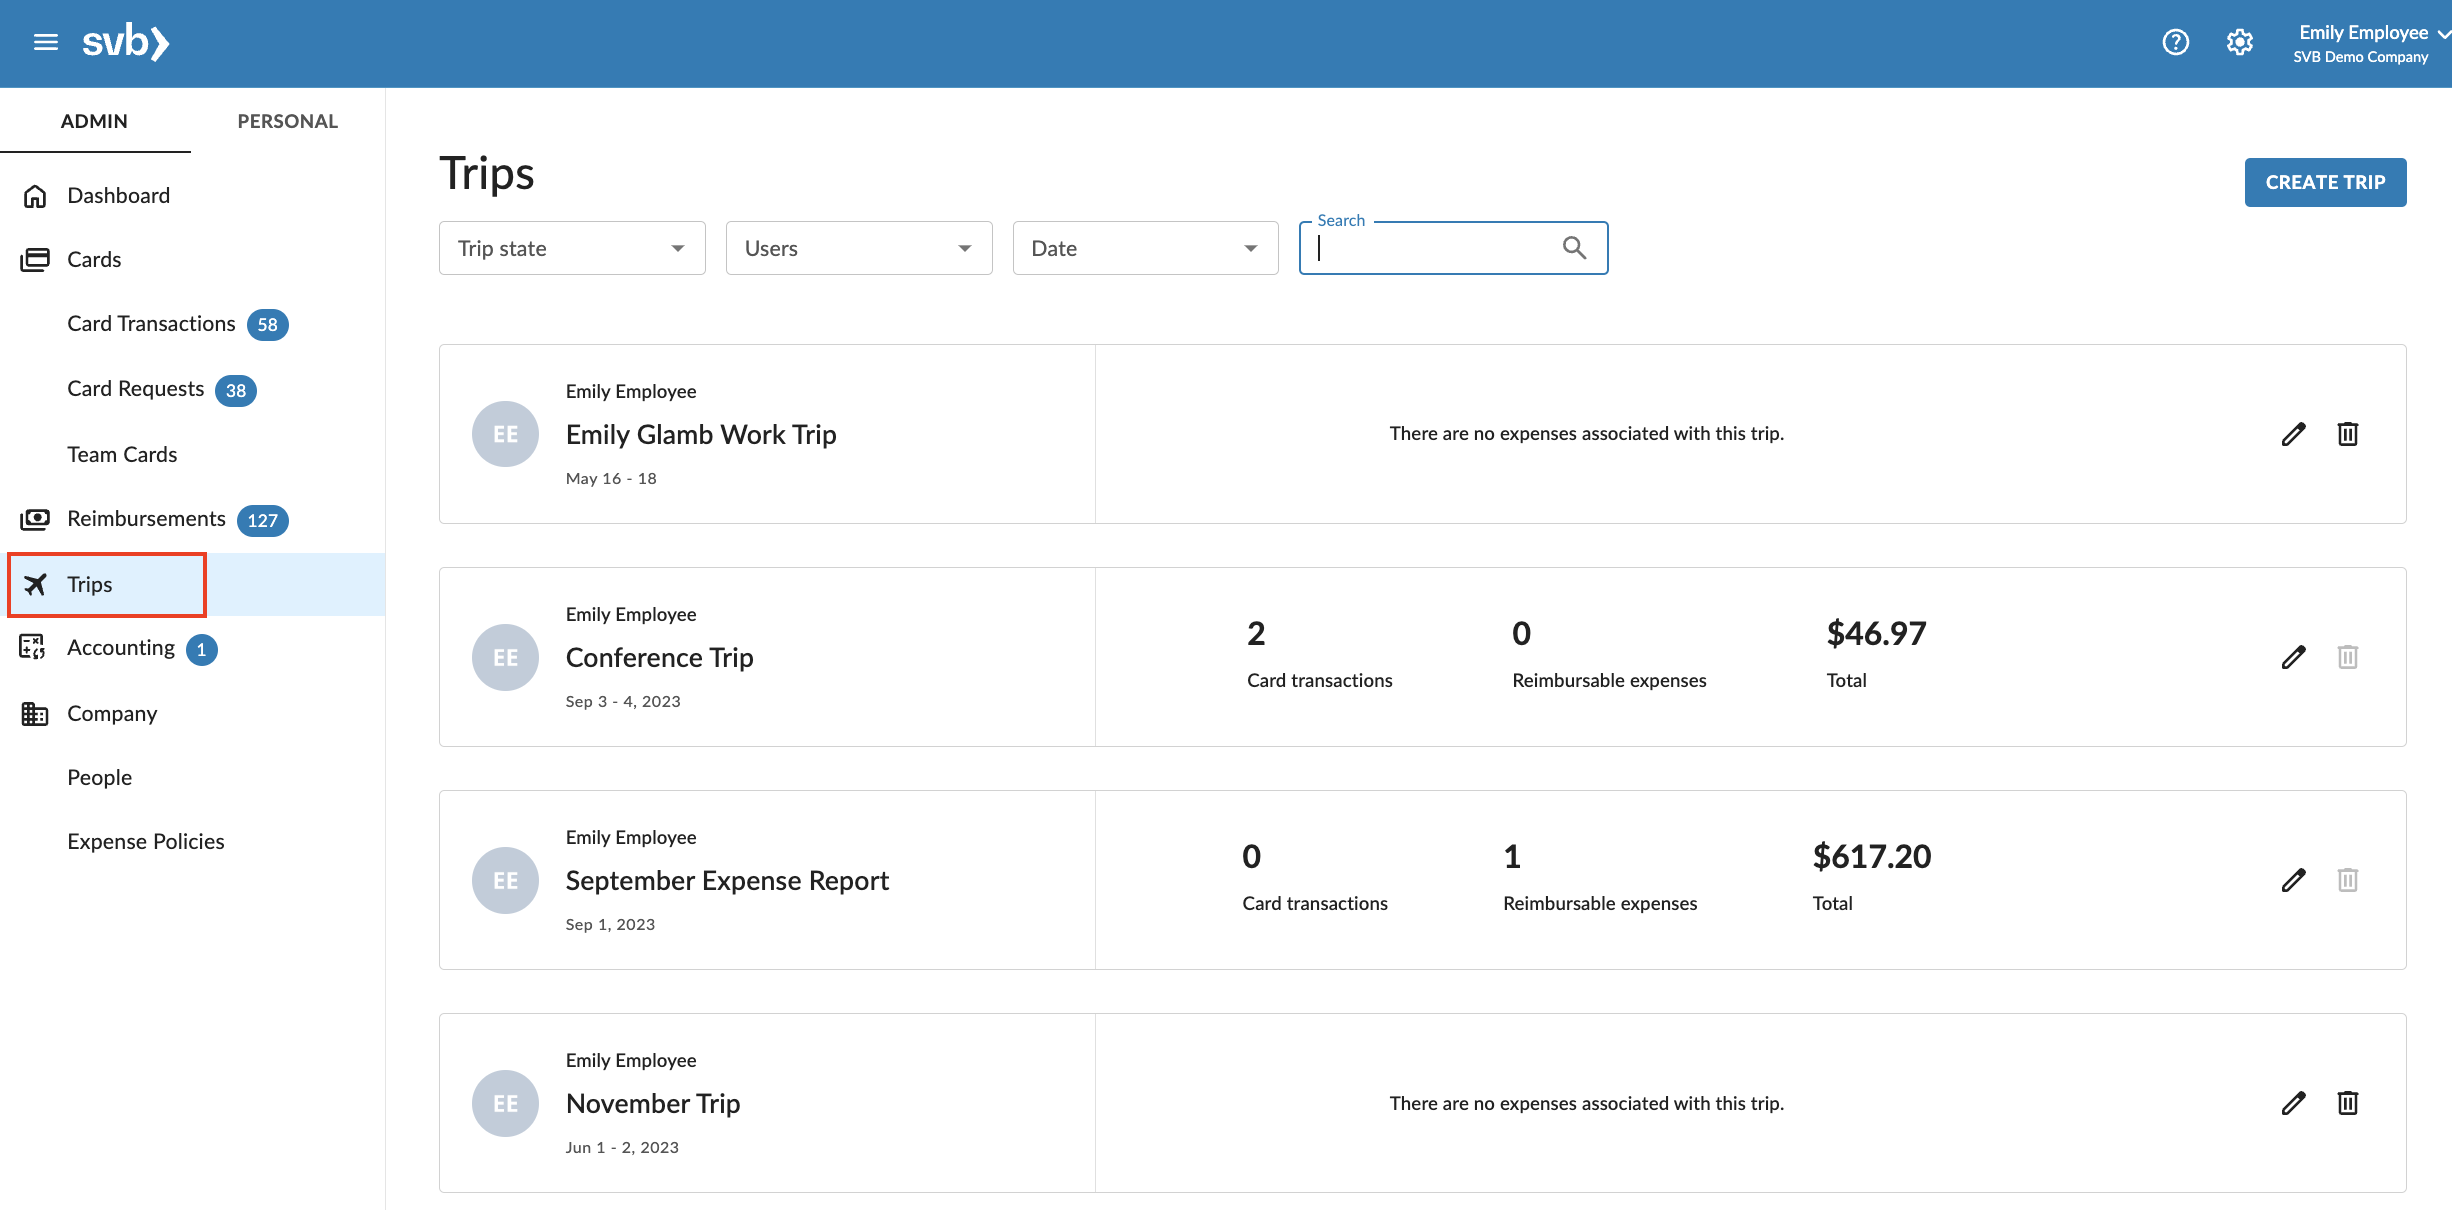
Task: Edit the September Expense Report trip
Action: pos(2293,880)
